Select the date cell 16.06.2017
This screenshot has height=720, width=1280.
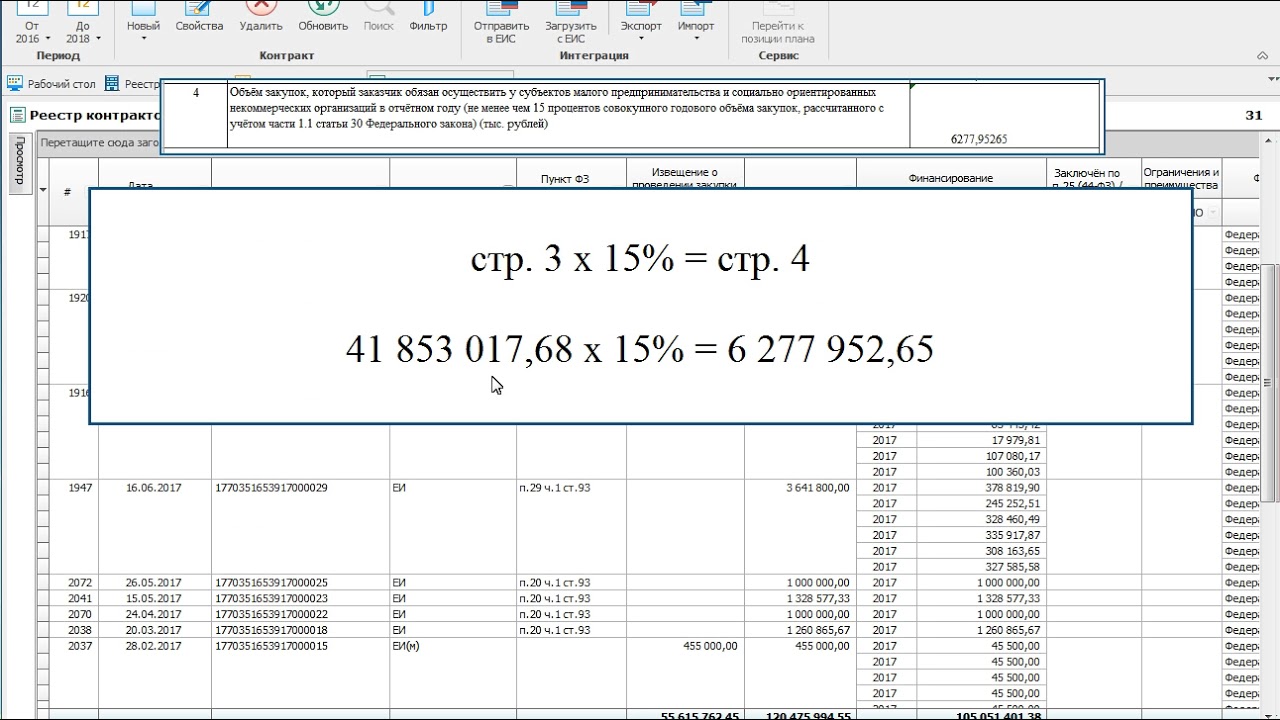tap(153, 488)
